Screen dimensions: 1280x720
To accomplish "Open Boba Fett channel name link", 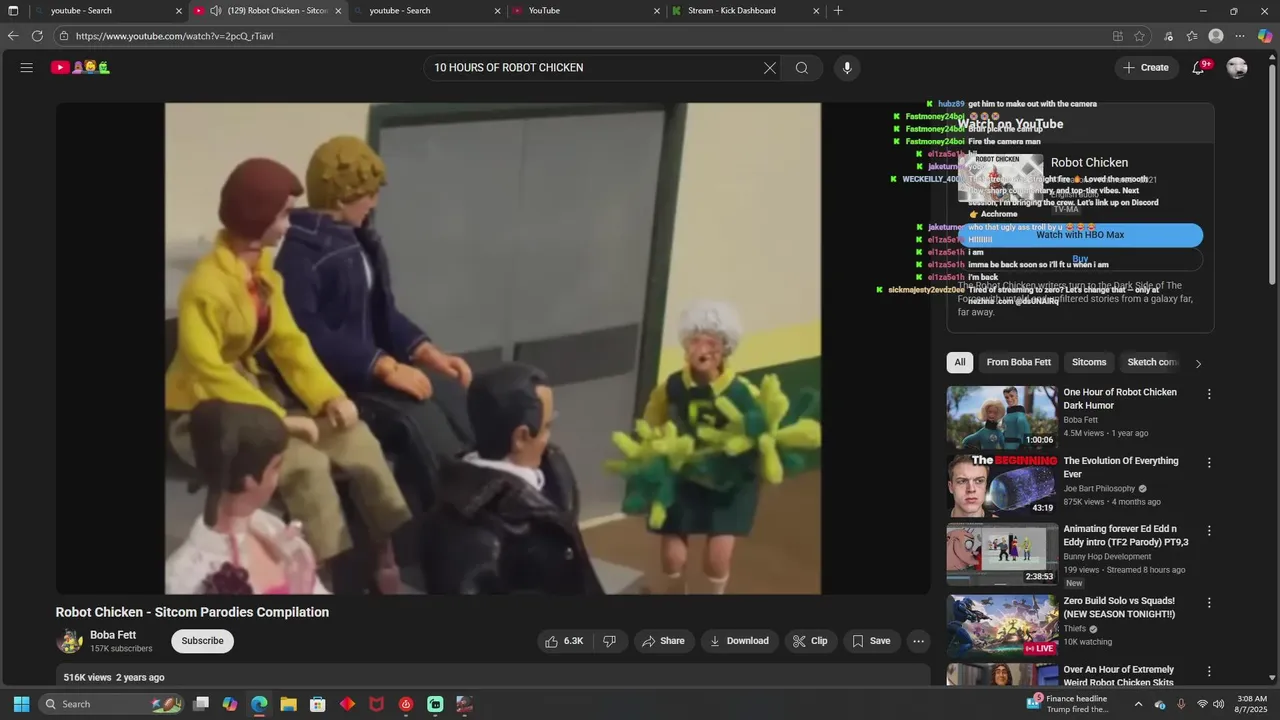I will [113, 635].
